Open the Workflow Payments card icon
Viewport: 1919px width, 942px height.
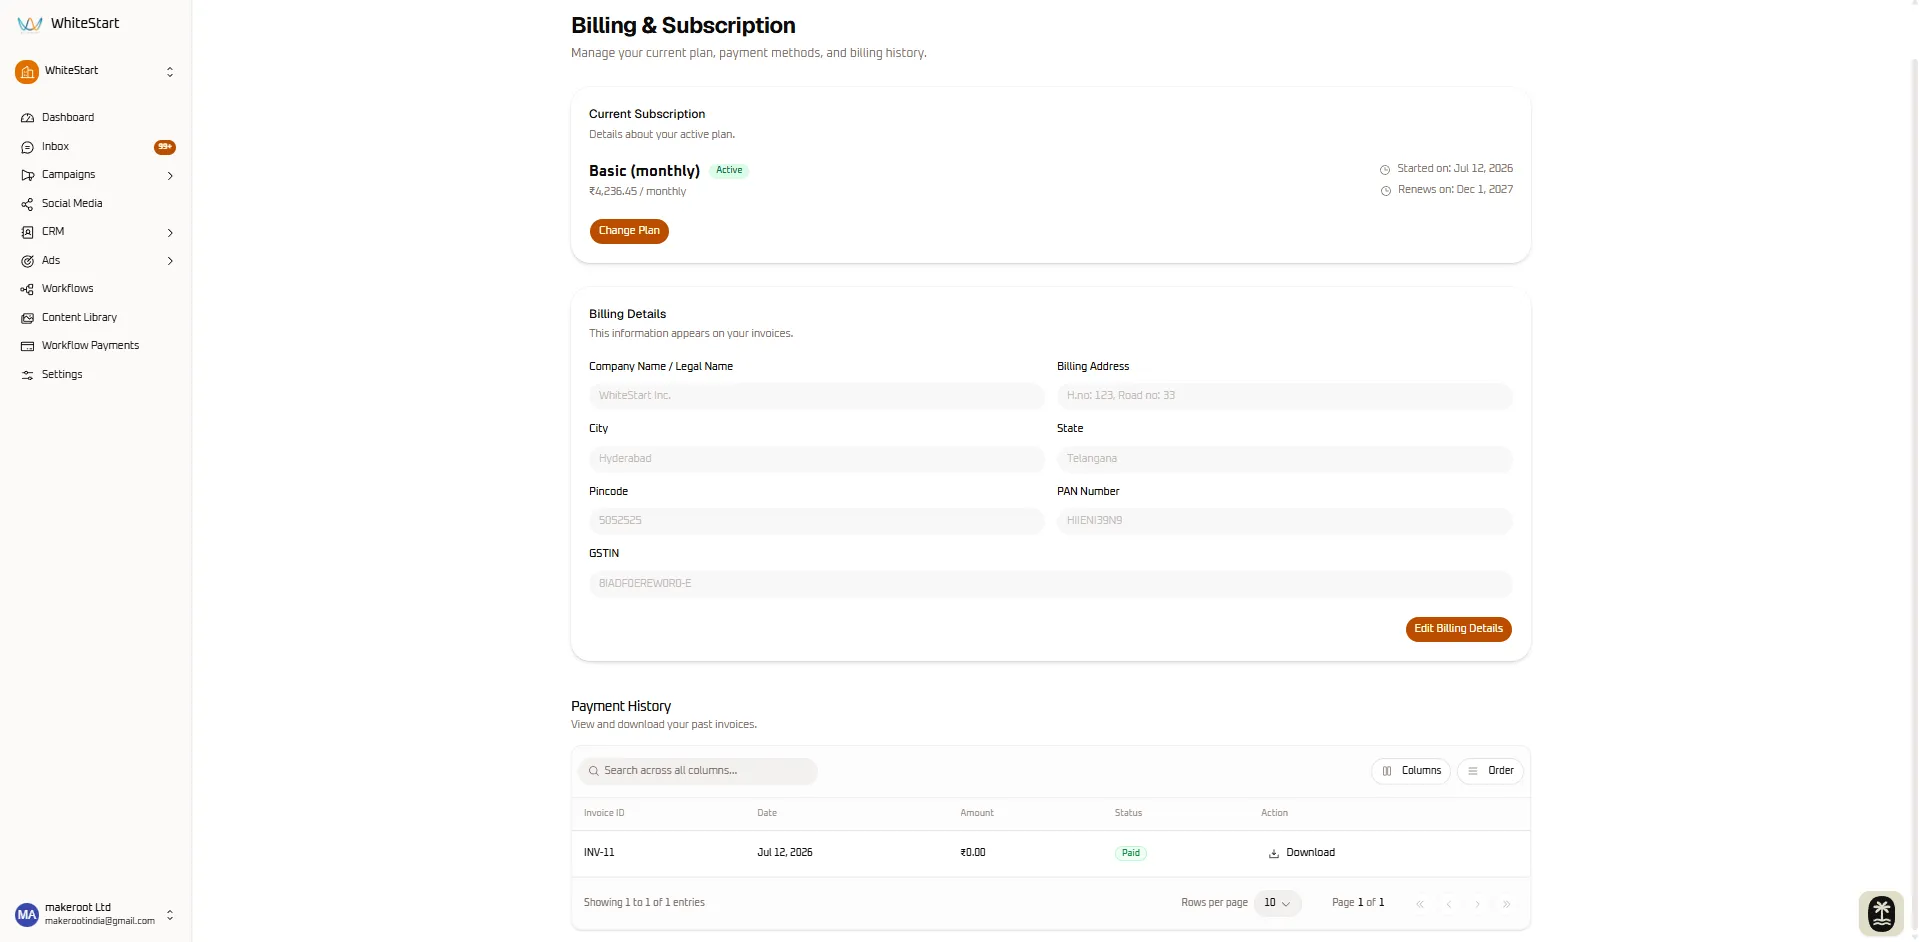point(27,346)
